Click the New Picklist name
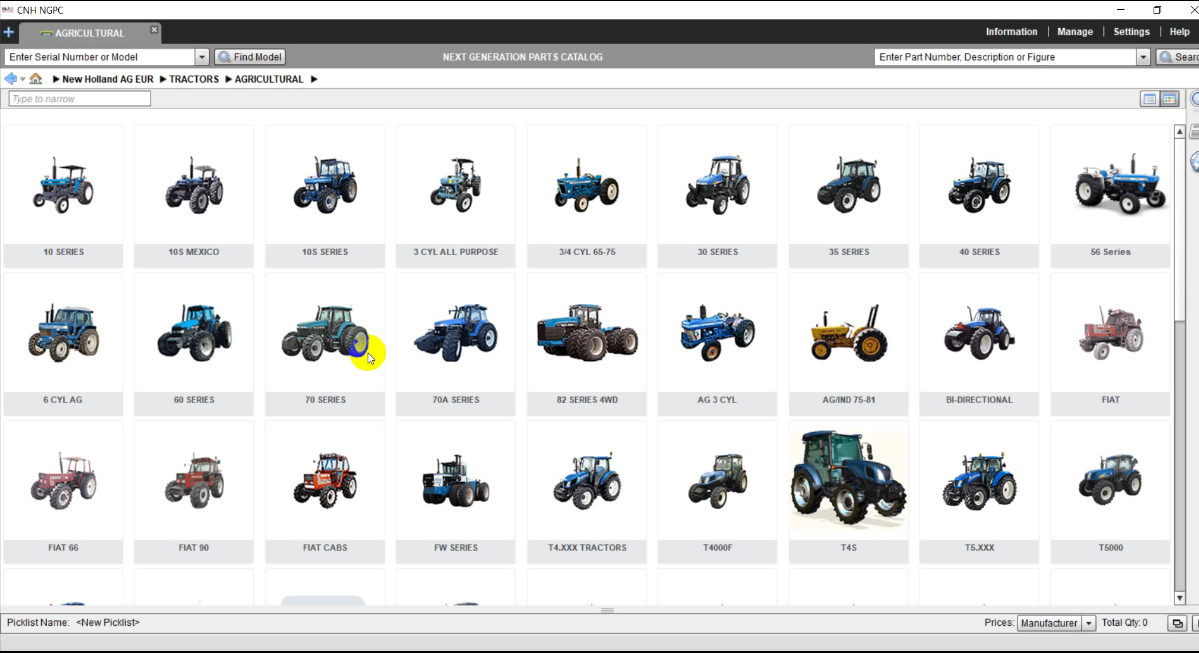This screenshot has width=1199, height=653. pyautogui.click(x=108, y=622)
